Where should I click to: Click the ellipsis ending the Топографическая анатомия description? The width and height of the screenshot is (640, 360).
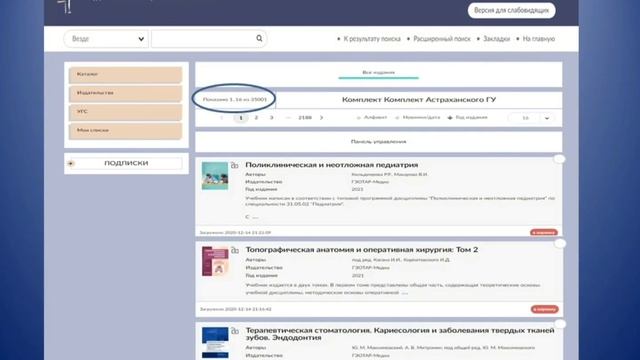coord(404,293)
